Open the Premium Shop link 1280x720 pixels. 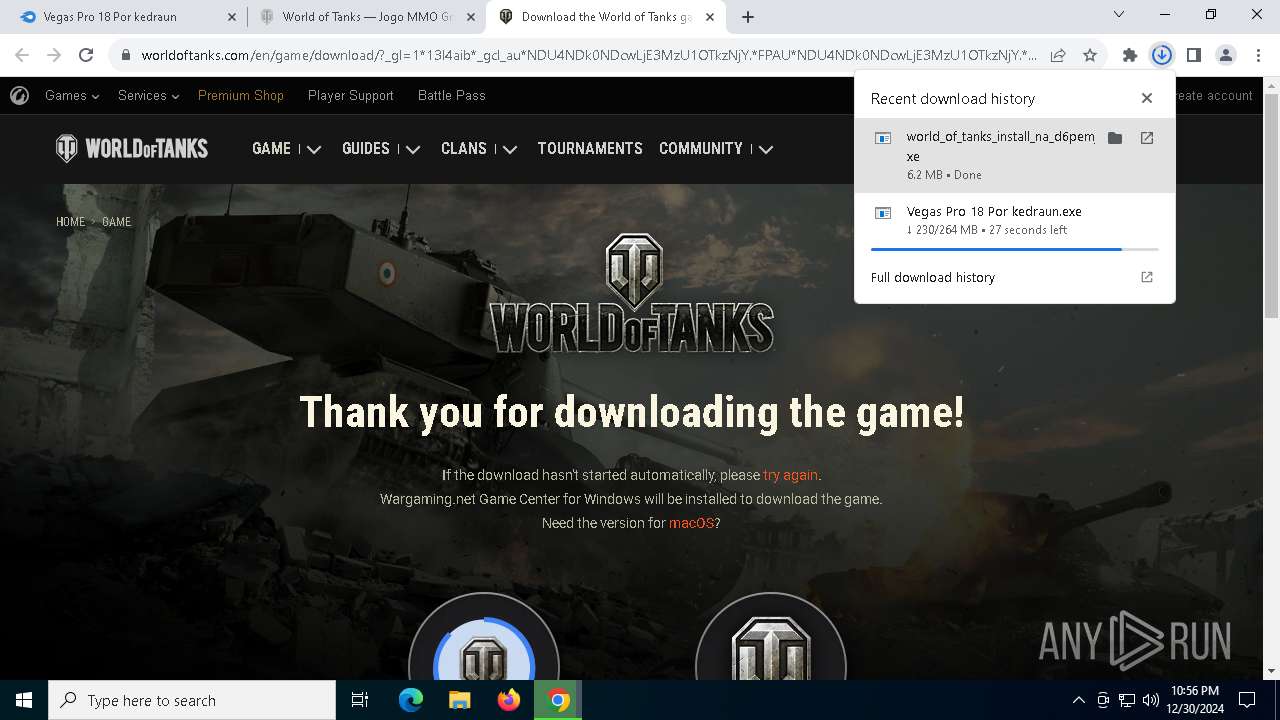(241, 96)
